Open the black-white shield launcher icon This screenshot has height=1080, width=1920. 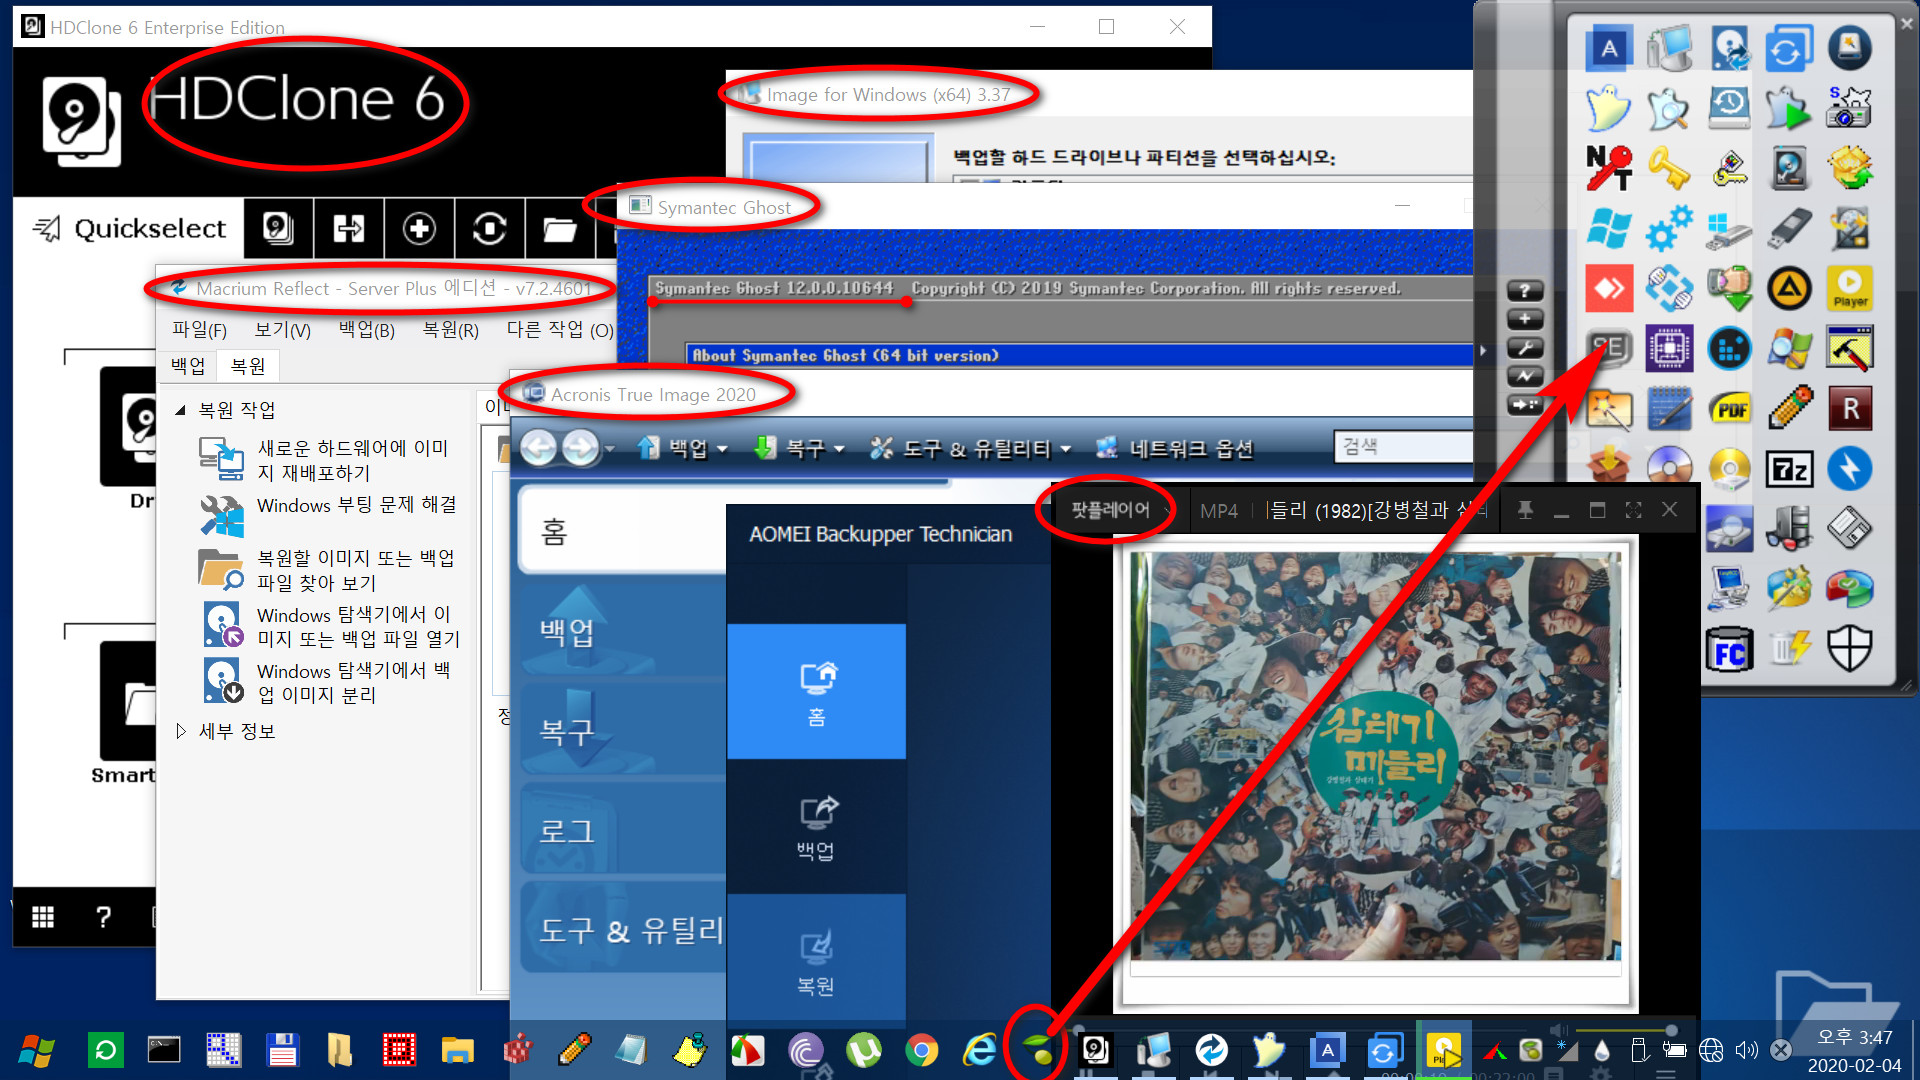(1850, 650)
